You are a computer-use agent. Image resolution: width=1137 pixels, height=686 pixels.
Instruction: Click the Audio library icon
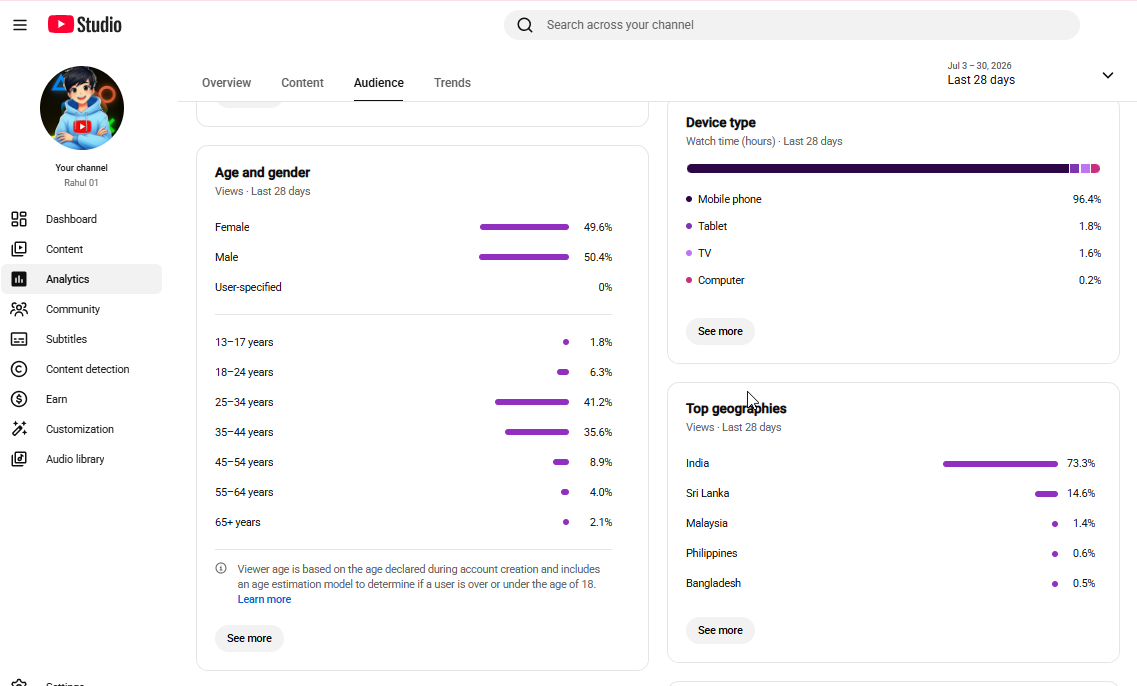click(x=19, y=459)
